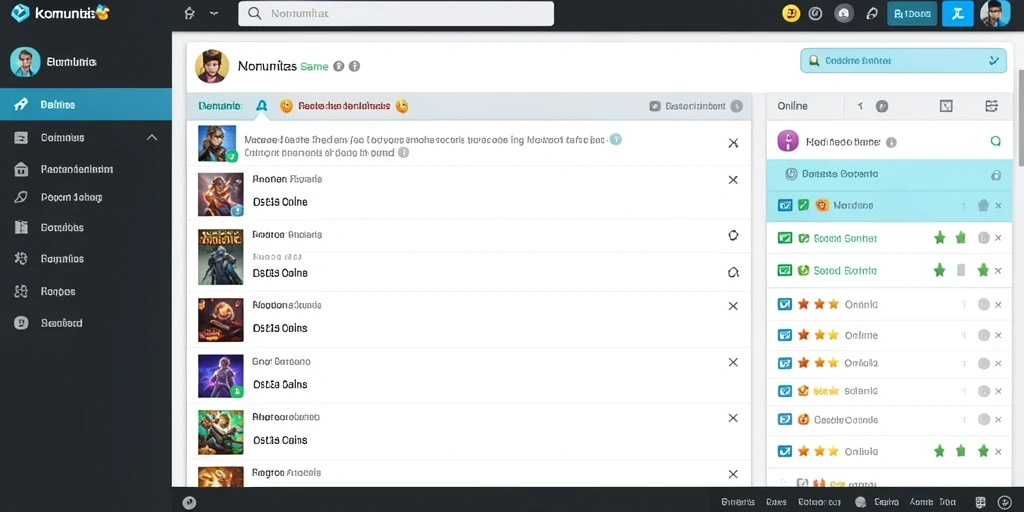Toggle the Sestoricinbent checkbox
The image size is (1024, 512).
[654, 106]
